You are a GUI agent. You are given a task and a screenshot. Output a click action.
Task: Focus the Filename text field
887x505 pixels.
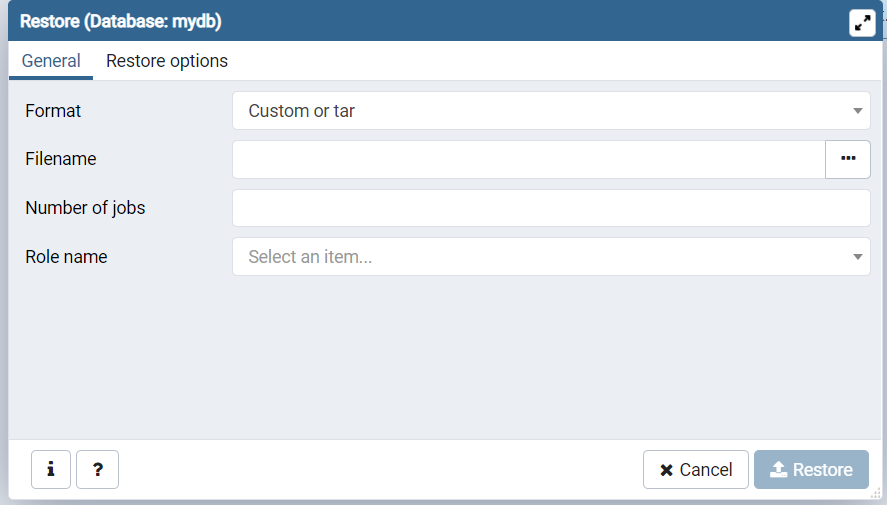point(528,159)
